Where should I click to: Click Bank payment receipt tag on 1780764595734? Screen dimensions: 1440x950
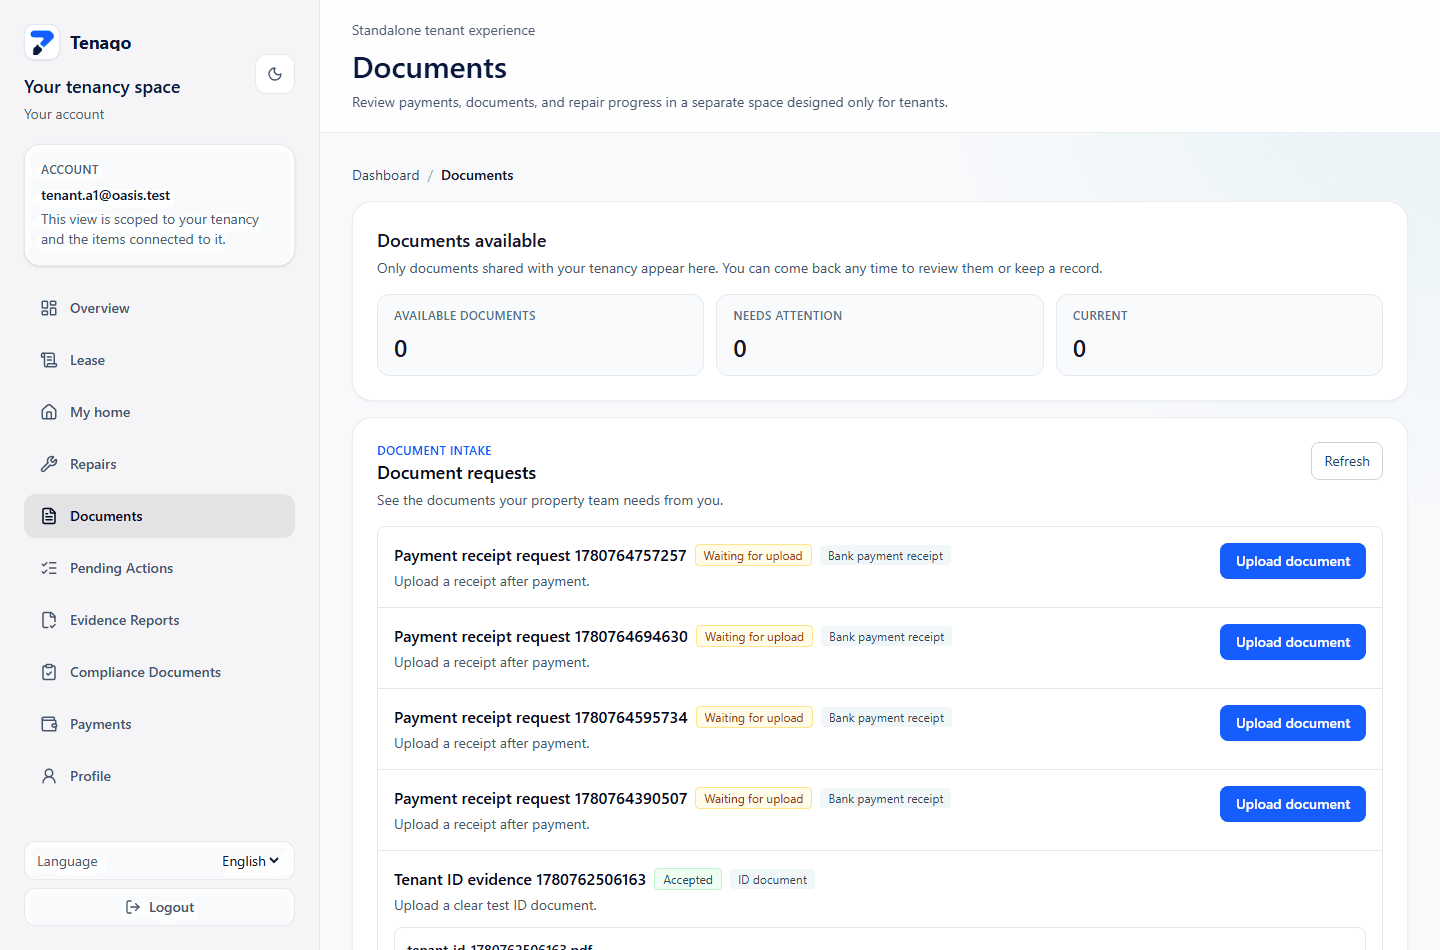coord(886,718)
